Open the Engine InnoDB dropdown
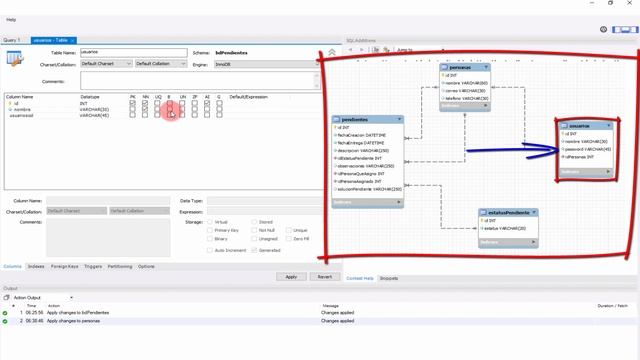This screenshot has height=360, width=640. [267, 64]
